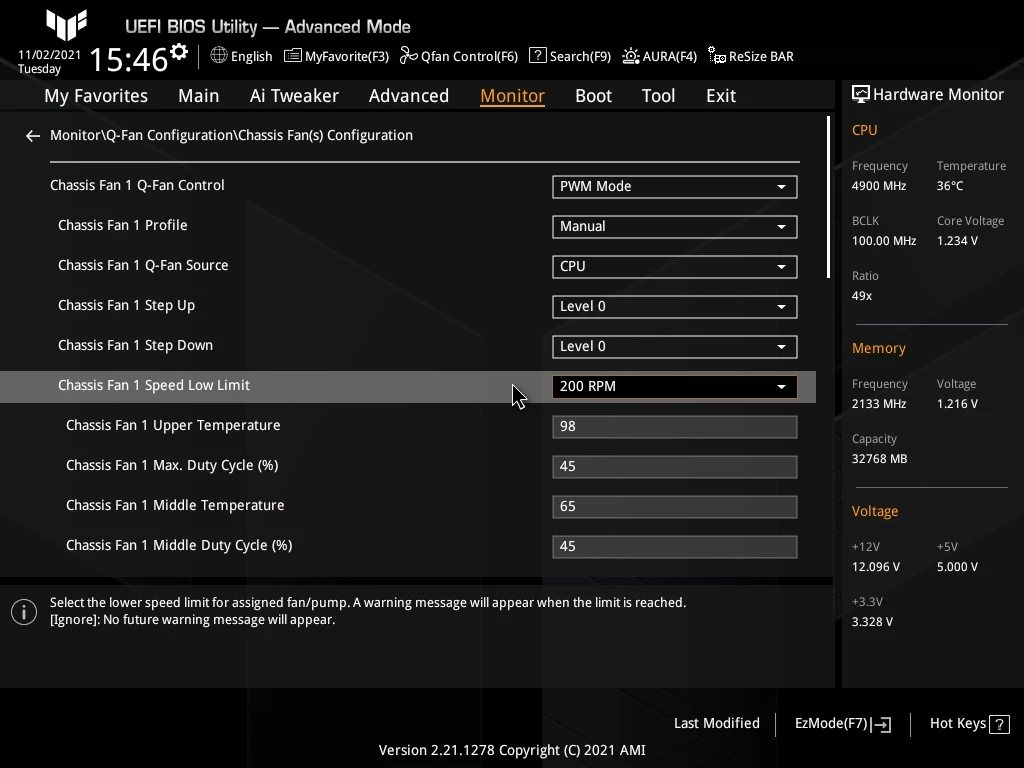This screenshot has height=768, width=1024.
Task: Click the ReSize BAR icon
Action: 716,56
